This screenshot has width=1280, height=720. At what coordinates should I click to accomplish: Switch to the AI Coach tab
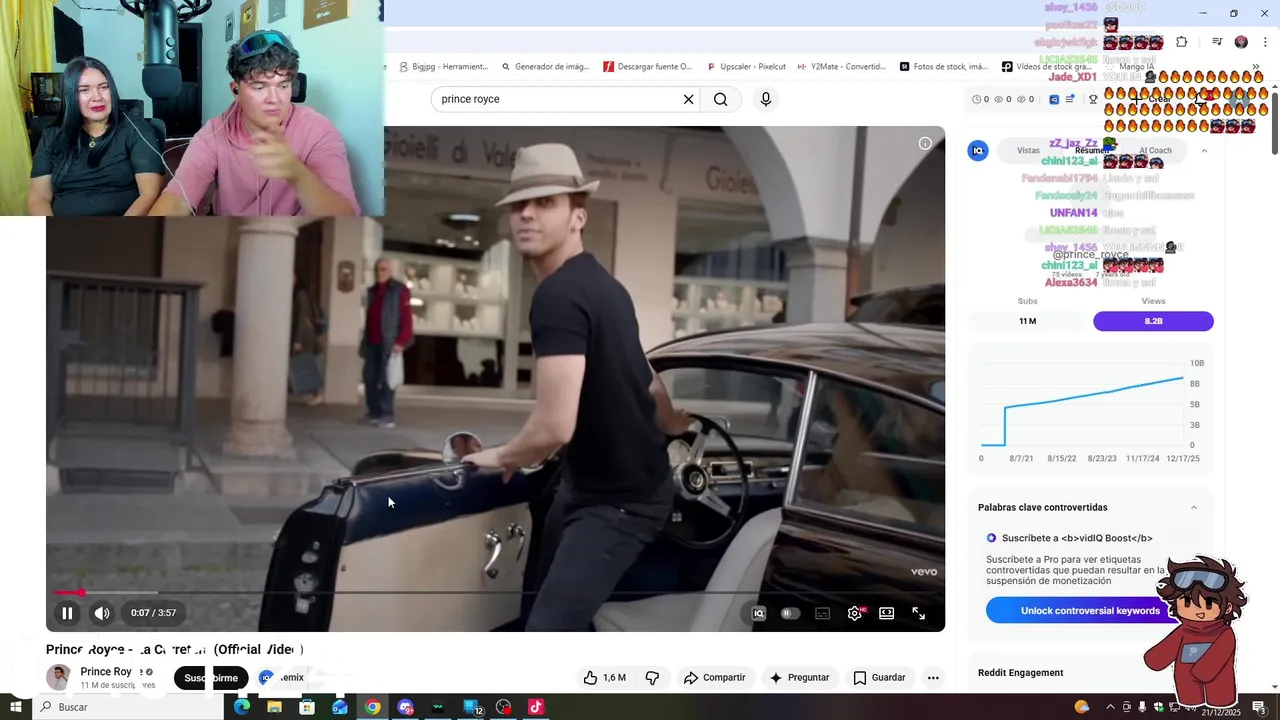[x=1155, y=150]
